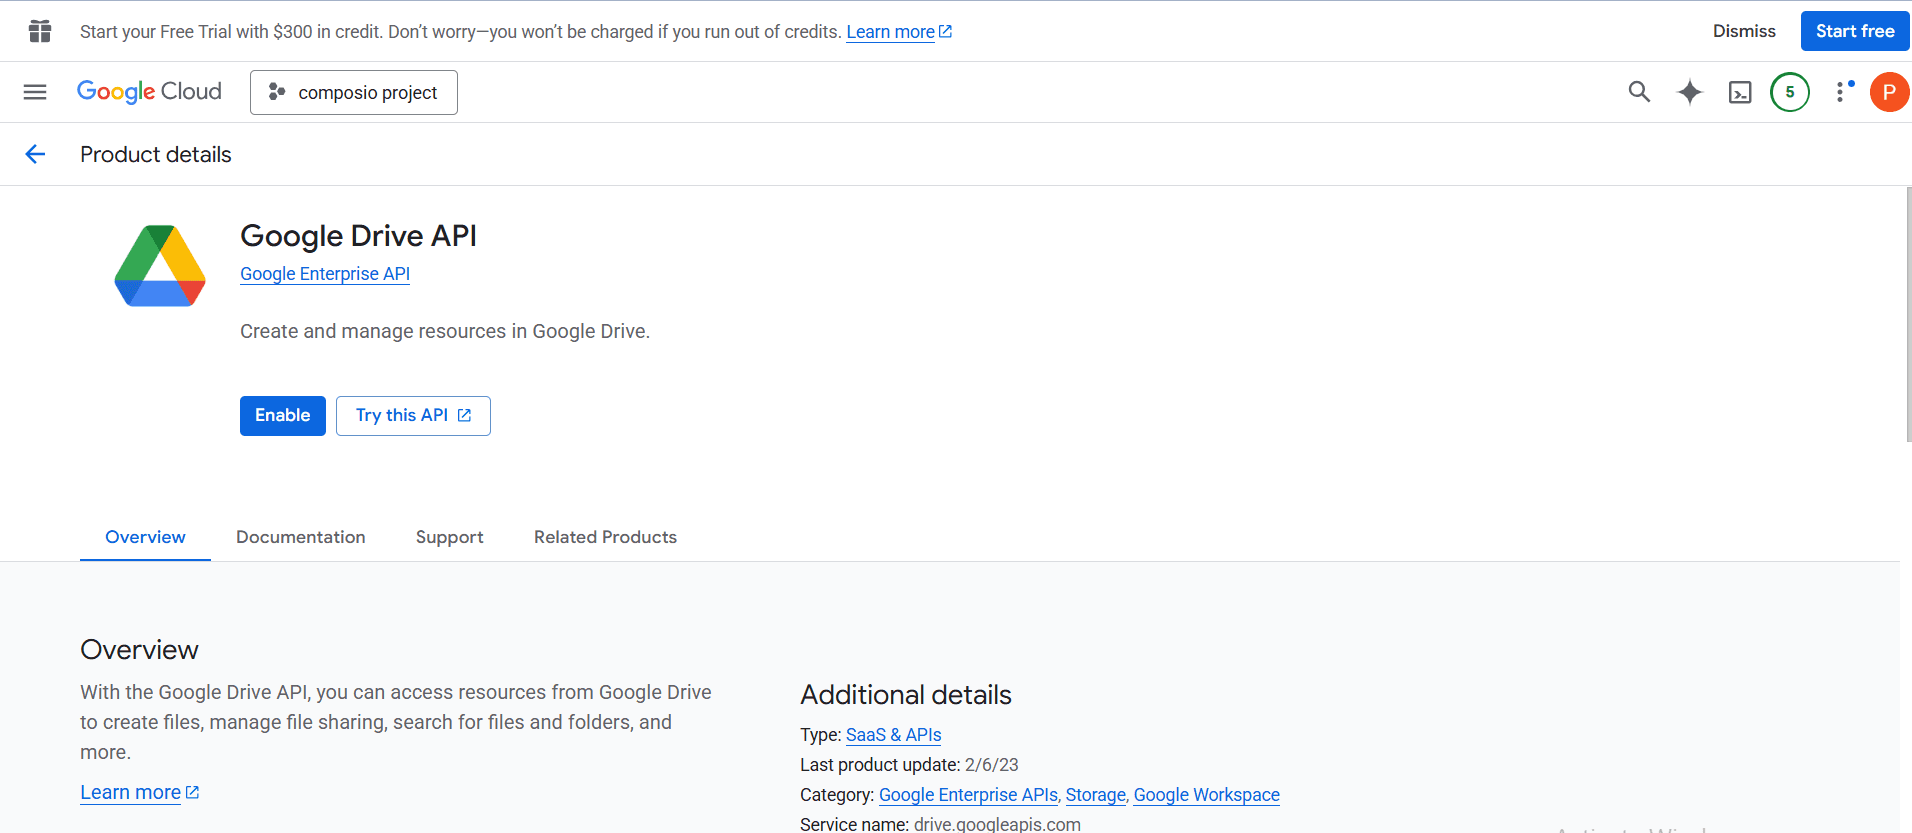The width and height of the screenshot is (1912, 833).
Task: Click the 'Additional details' heading
Action: click(x=906, y=695)
